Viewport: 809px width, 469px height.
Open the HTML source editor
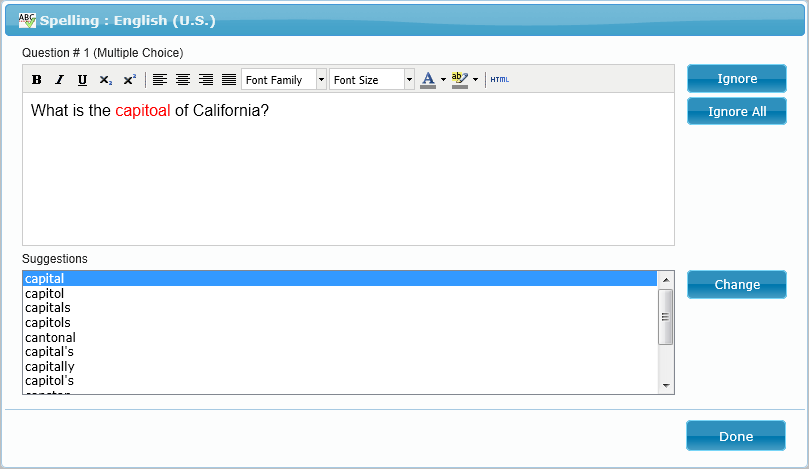coord(499,80)
